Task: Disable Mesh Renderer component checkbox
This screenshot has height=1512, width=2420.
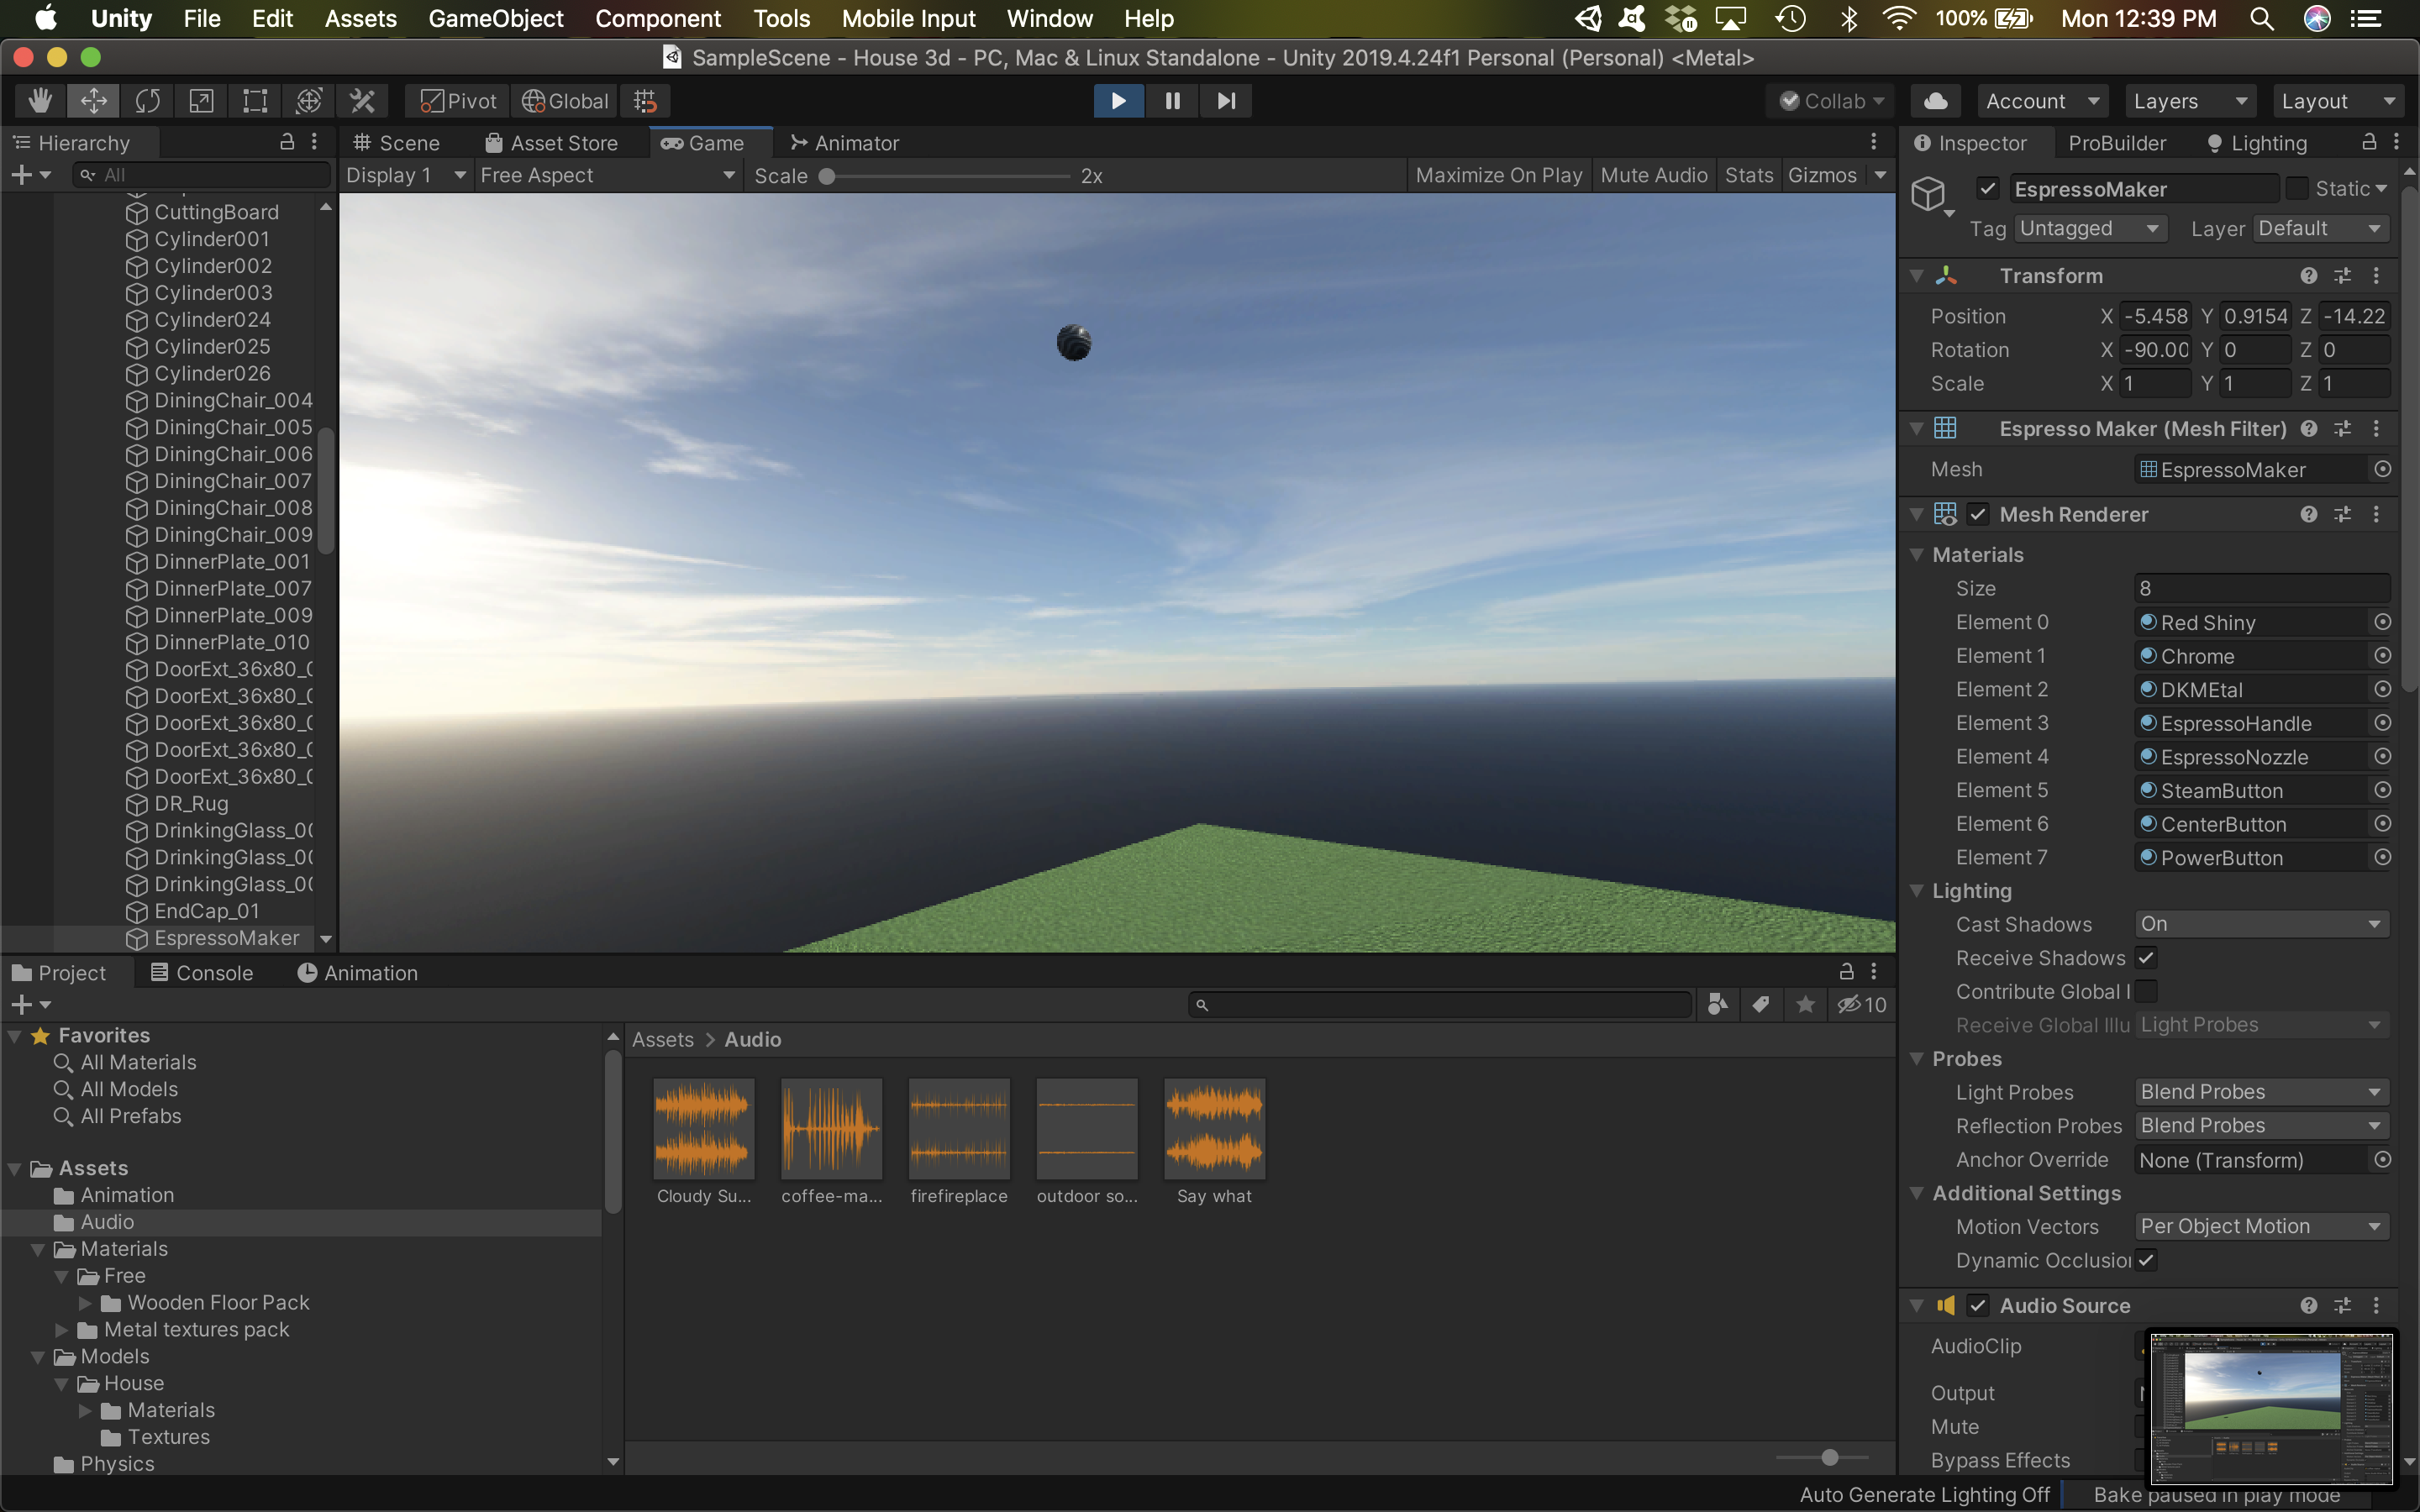Action: (x=1977, y=514)
